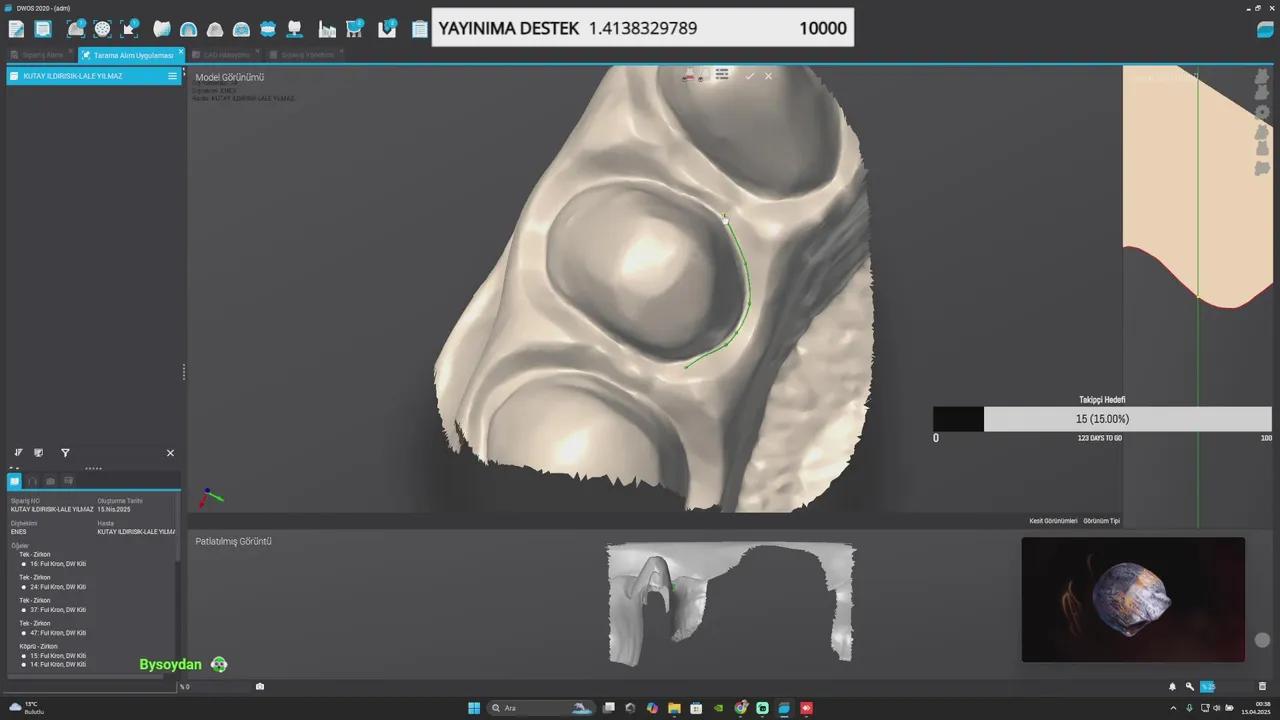This screenshot has width=1280, height=720.
Task: Open hamburger menu on KUTAY ILDIRISIK-LALE YILMAZ
Action: tap(172, 76)
